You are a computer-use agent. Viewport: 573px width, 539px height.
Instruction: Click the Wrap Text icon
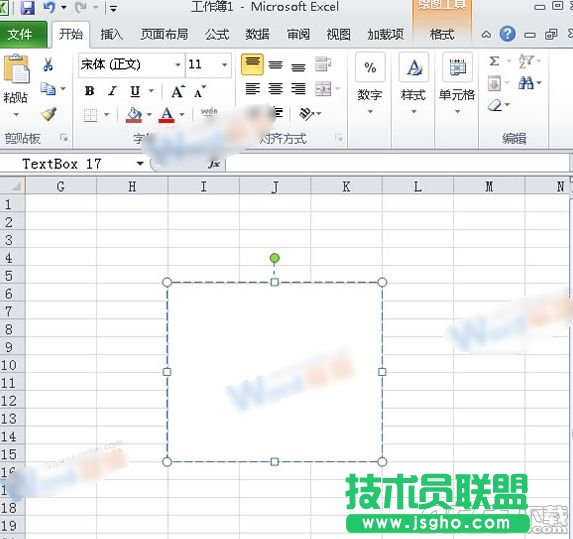(x=323, y=64)
